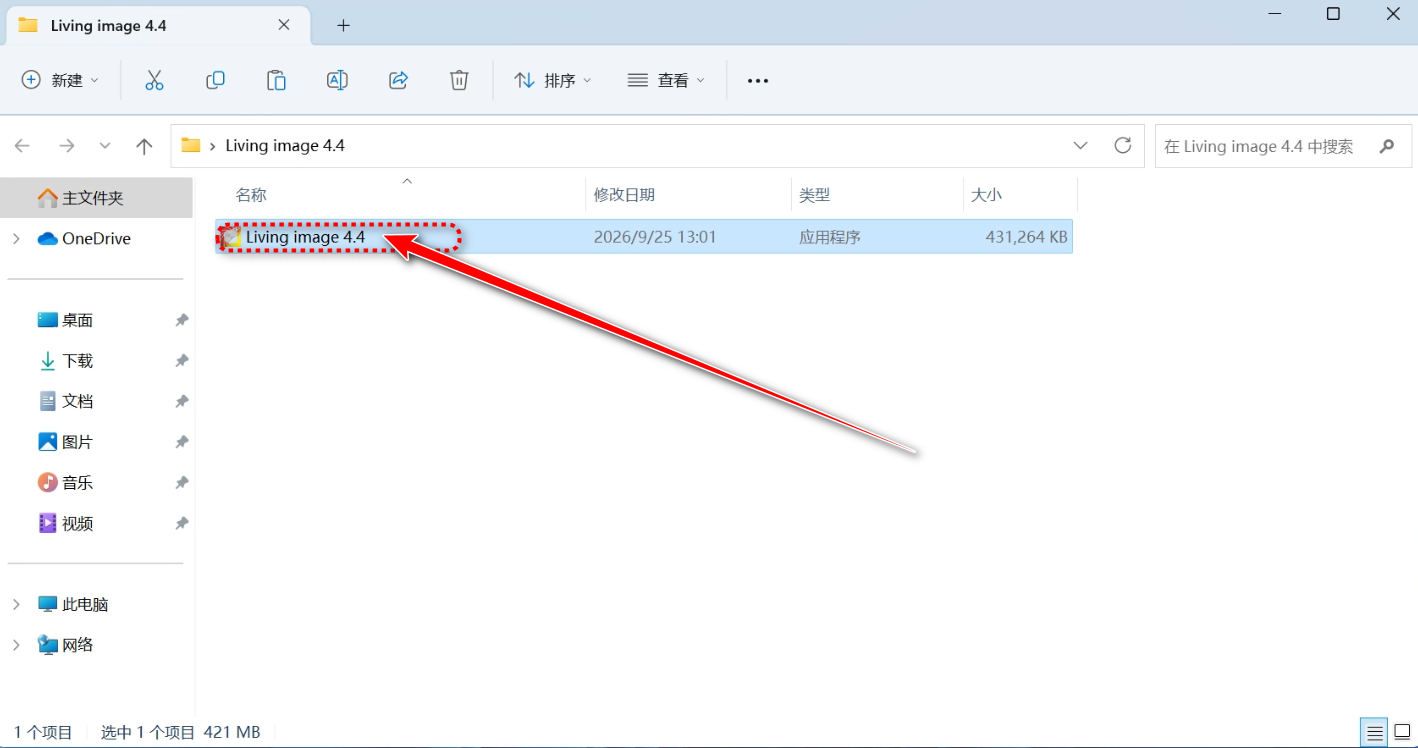Viewport: 1418px width, 748px height.
Task: Click pin icon next to 下载
Action: tap(181, 361)
